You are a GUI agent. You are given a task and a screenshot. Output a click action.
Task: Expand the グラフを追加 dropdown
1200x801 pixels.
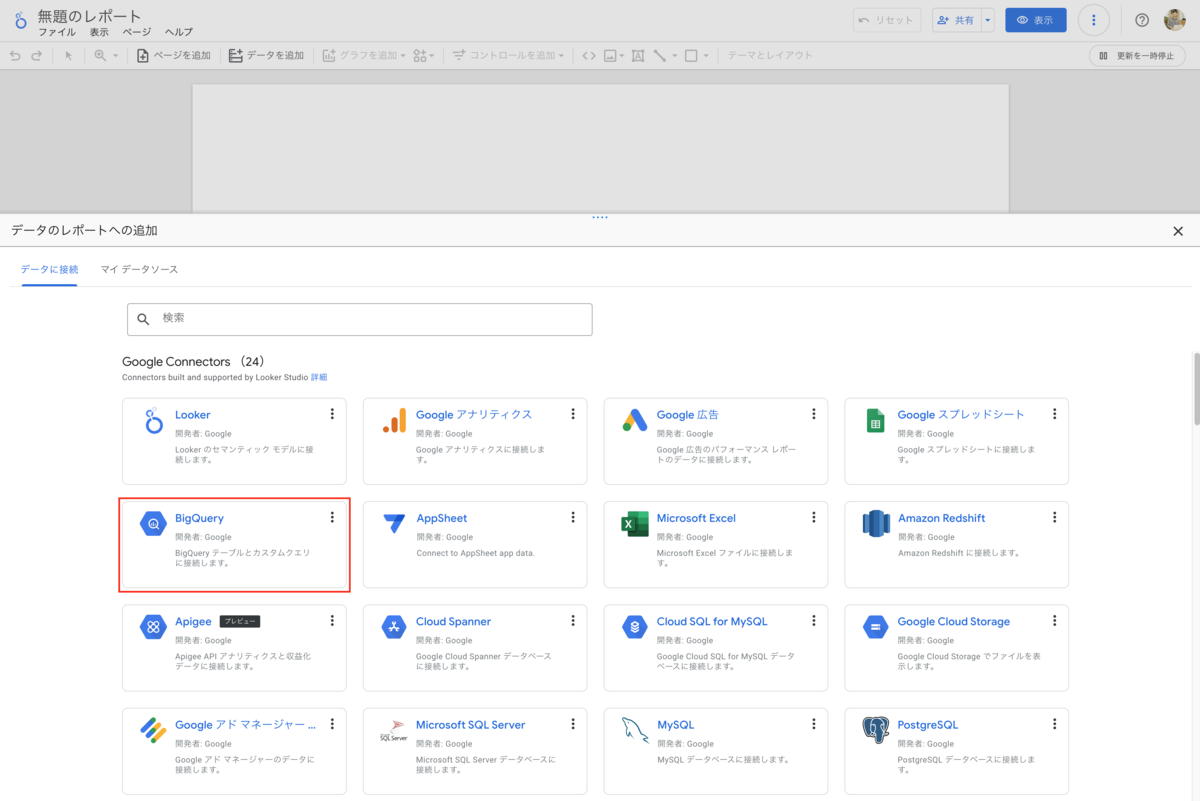click(x=403, y=56)
